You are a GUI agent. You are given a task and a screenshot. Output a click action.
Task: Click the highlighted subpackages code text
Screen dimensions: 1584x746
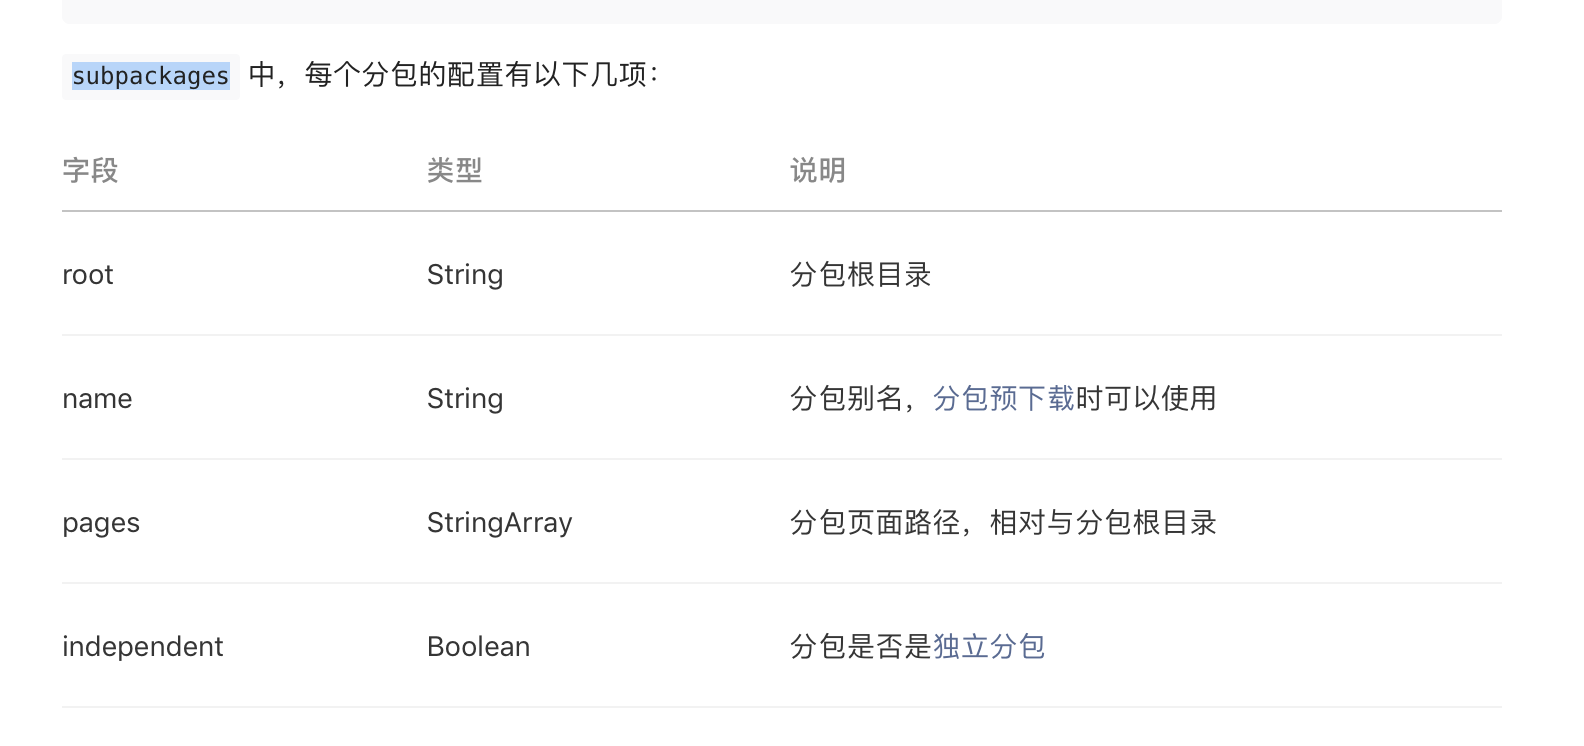coord(151,76)
